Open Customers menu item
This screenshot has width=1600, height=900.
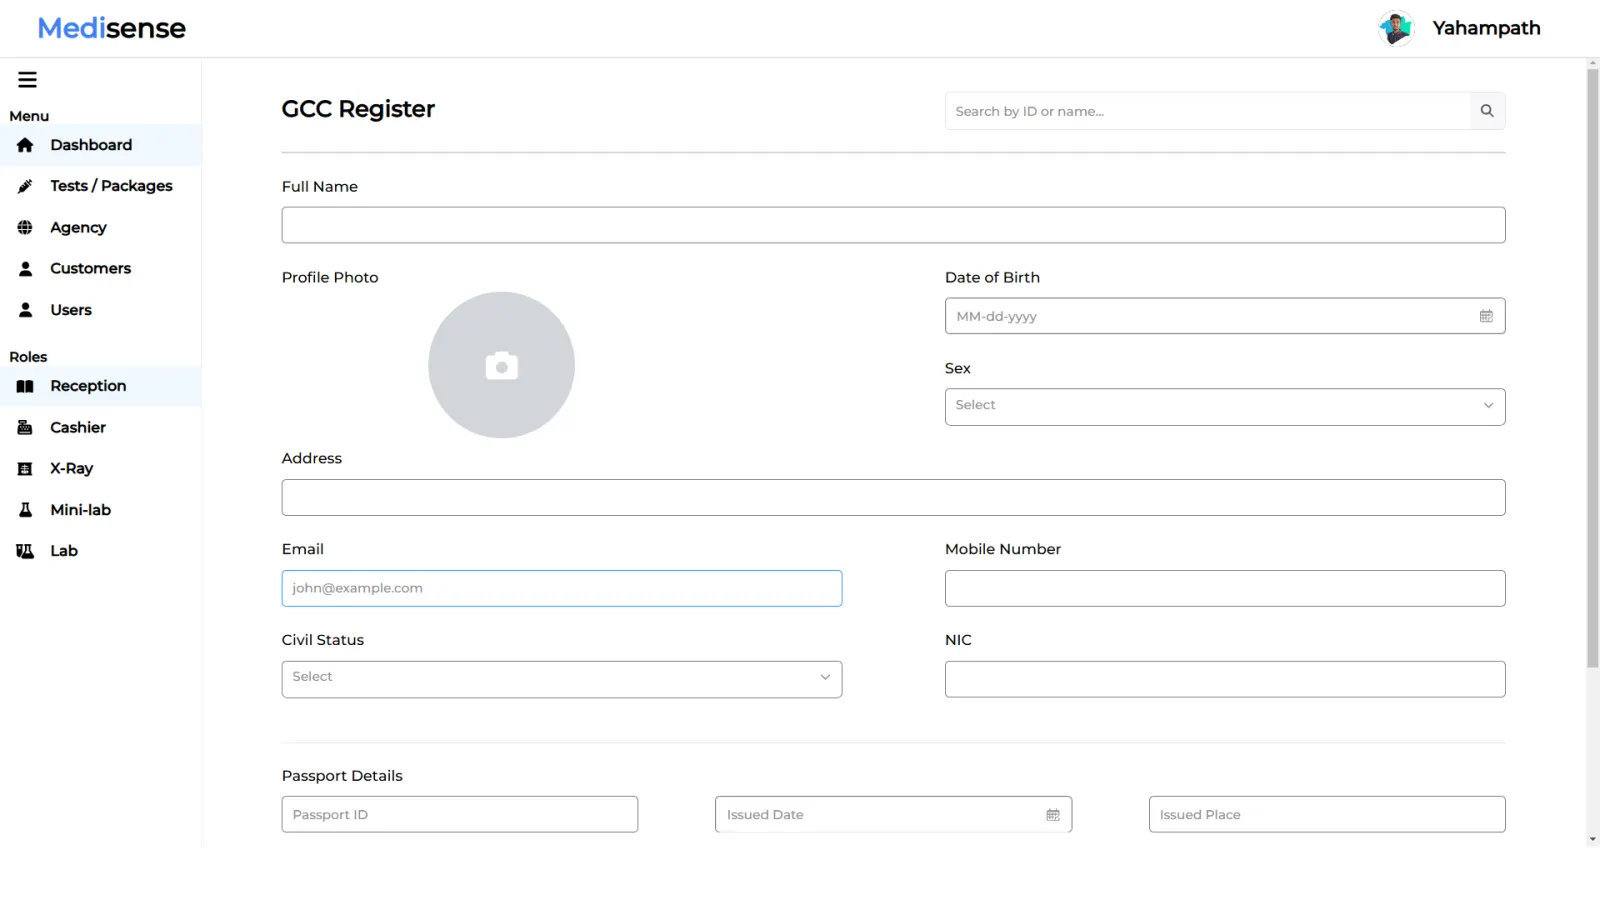[x=100, y=269]
